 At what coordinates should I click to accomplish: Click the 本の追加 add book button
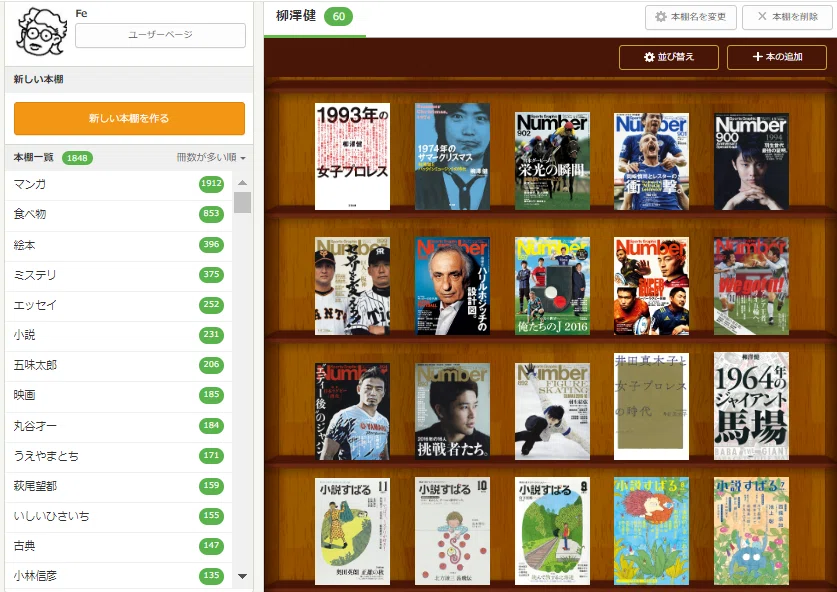pos(777,57)
